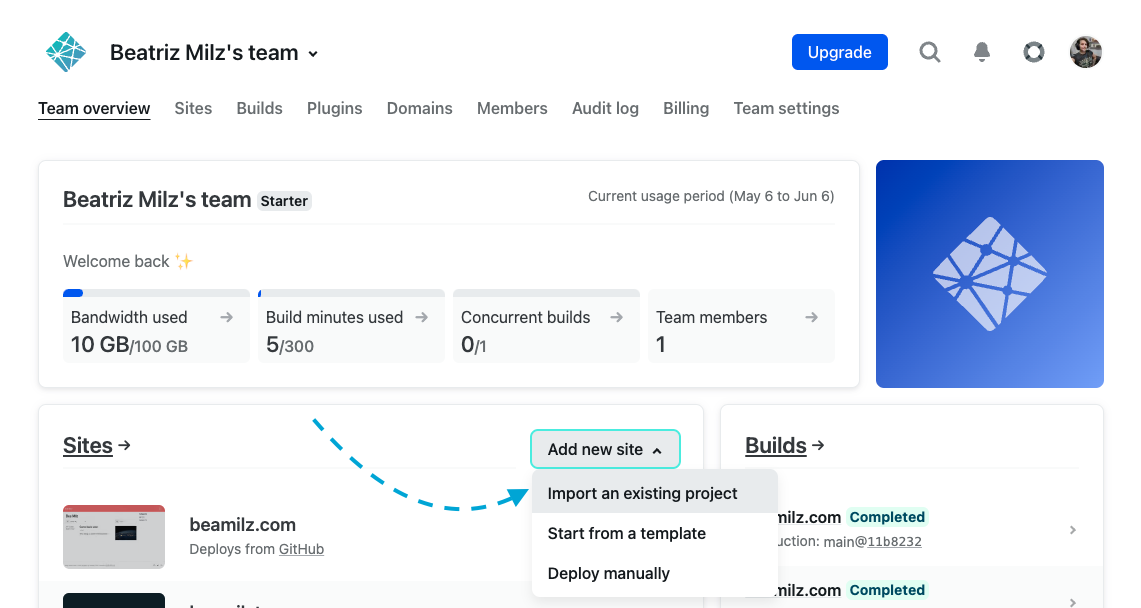Open the Audit log tab
Screen dimensions: 1141x608
click(605, 108)
